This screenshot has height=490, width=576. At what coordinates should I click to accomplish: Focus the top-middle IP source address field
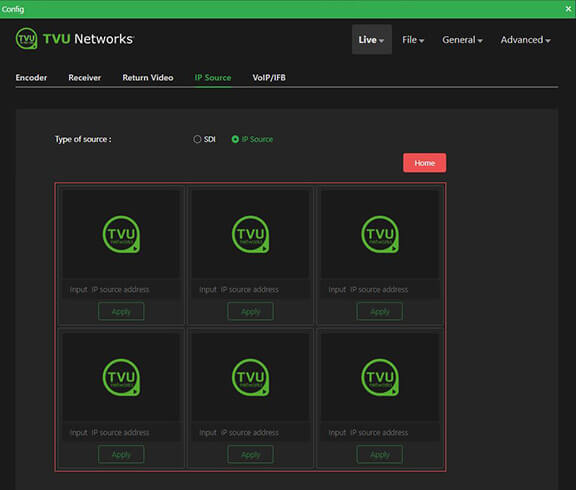click(x=251, y=289)
